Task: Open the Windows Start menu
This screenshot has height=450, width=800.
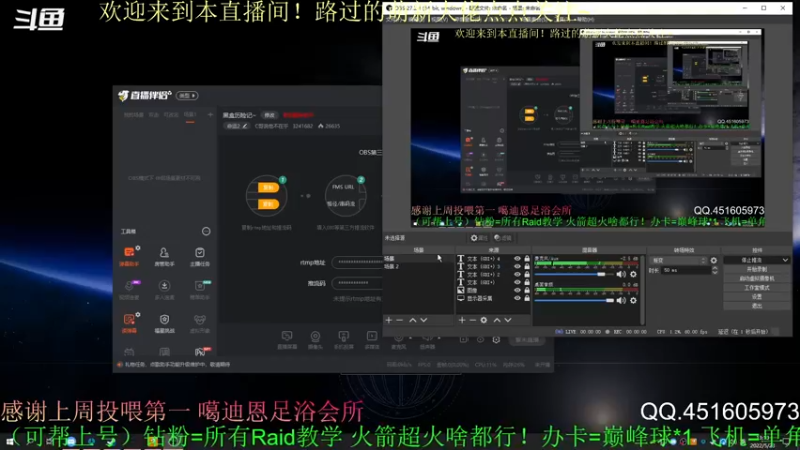Action: (9, 441)
